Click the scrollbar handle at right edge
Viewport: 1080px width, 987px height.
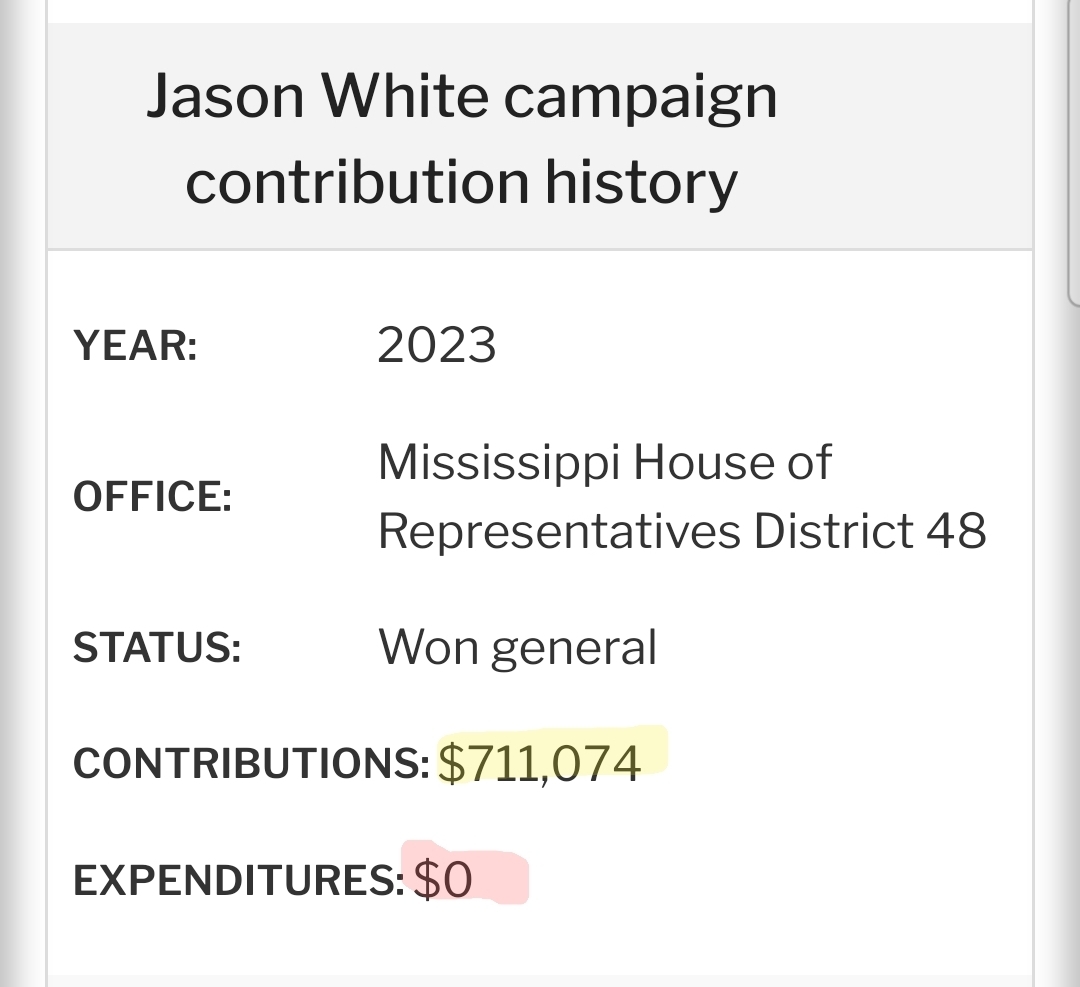1074,150
